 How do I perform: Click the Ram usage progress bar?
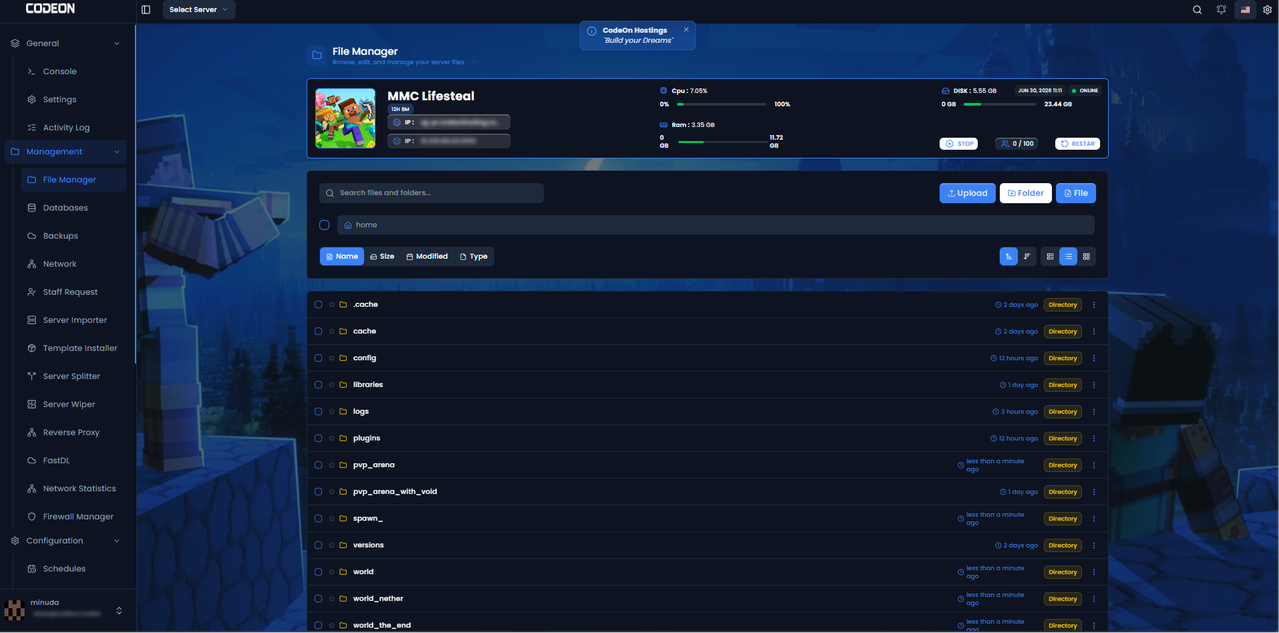coord(721,142)
